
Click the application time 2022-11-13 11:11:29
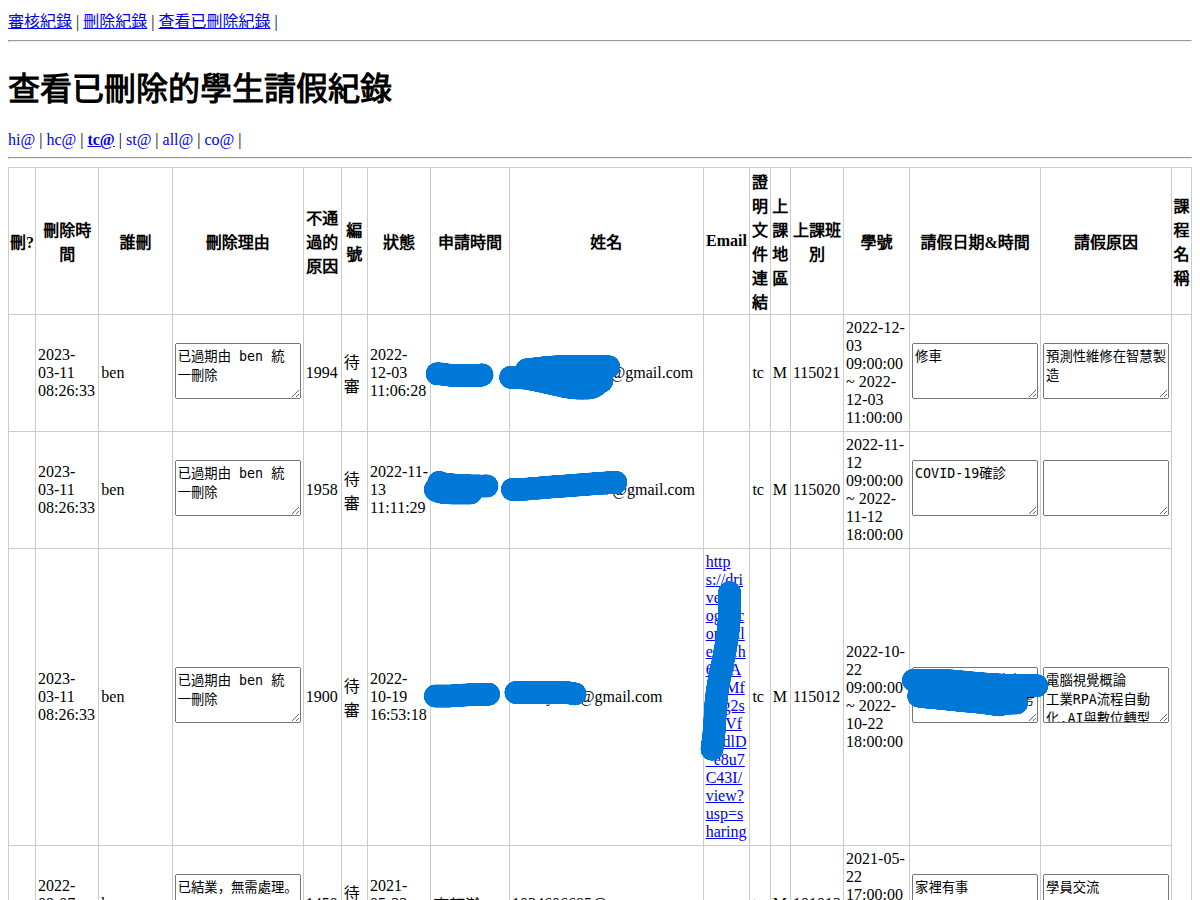[398, 490]
